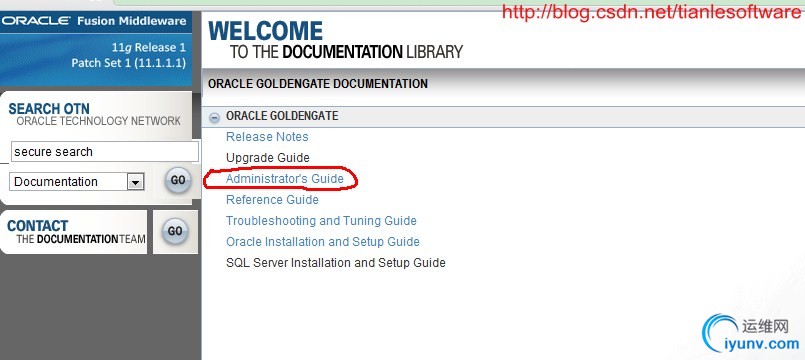Click the Welcome to the Documentation Library banner
805x360 pixels.
point(335,40)
